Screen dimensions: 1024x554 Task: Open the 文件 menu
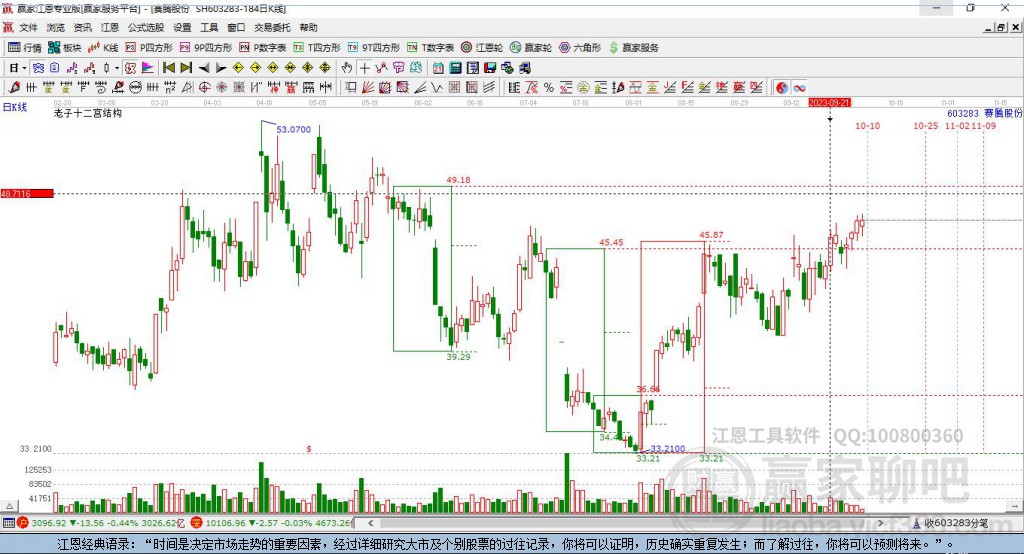click(x=29, y=27)
